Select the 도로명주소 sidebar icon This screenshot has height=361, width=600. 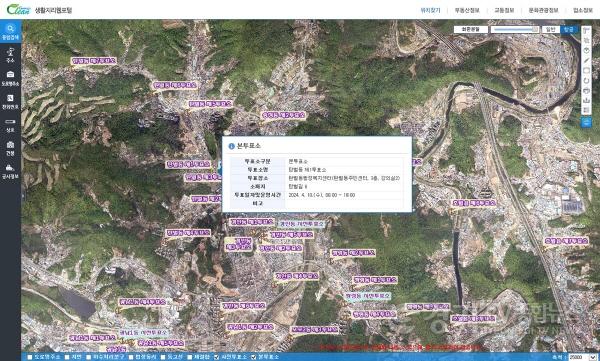10,78
